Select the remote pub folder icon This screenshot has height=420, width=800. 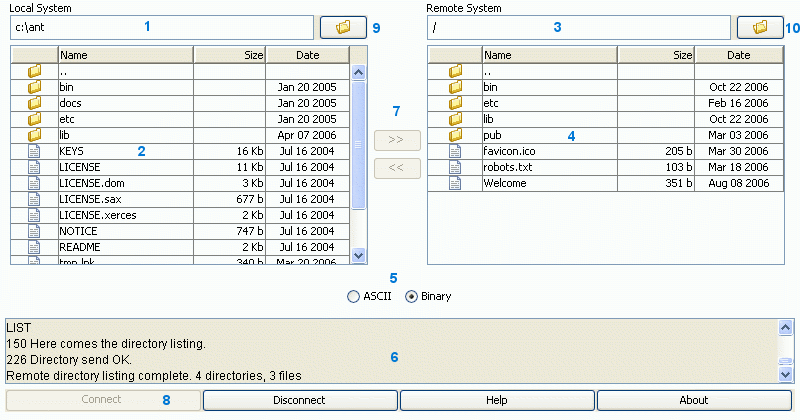click(456, 135)
